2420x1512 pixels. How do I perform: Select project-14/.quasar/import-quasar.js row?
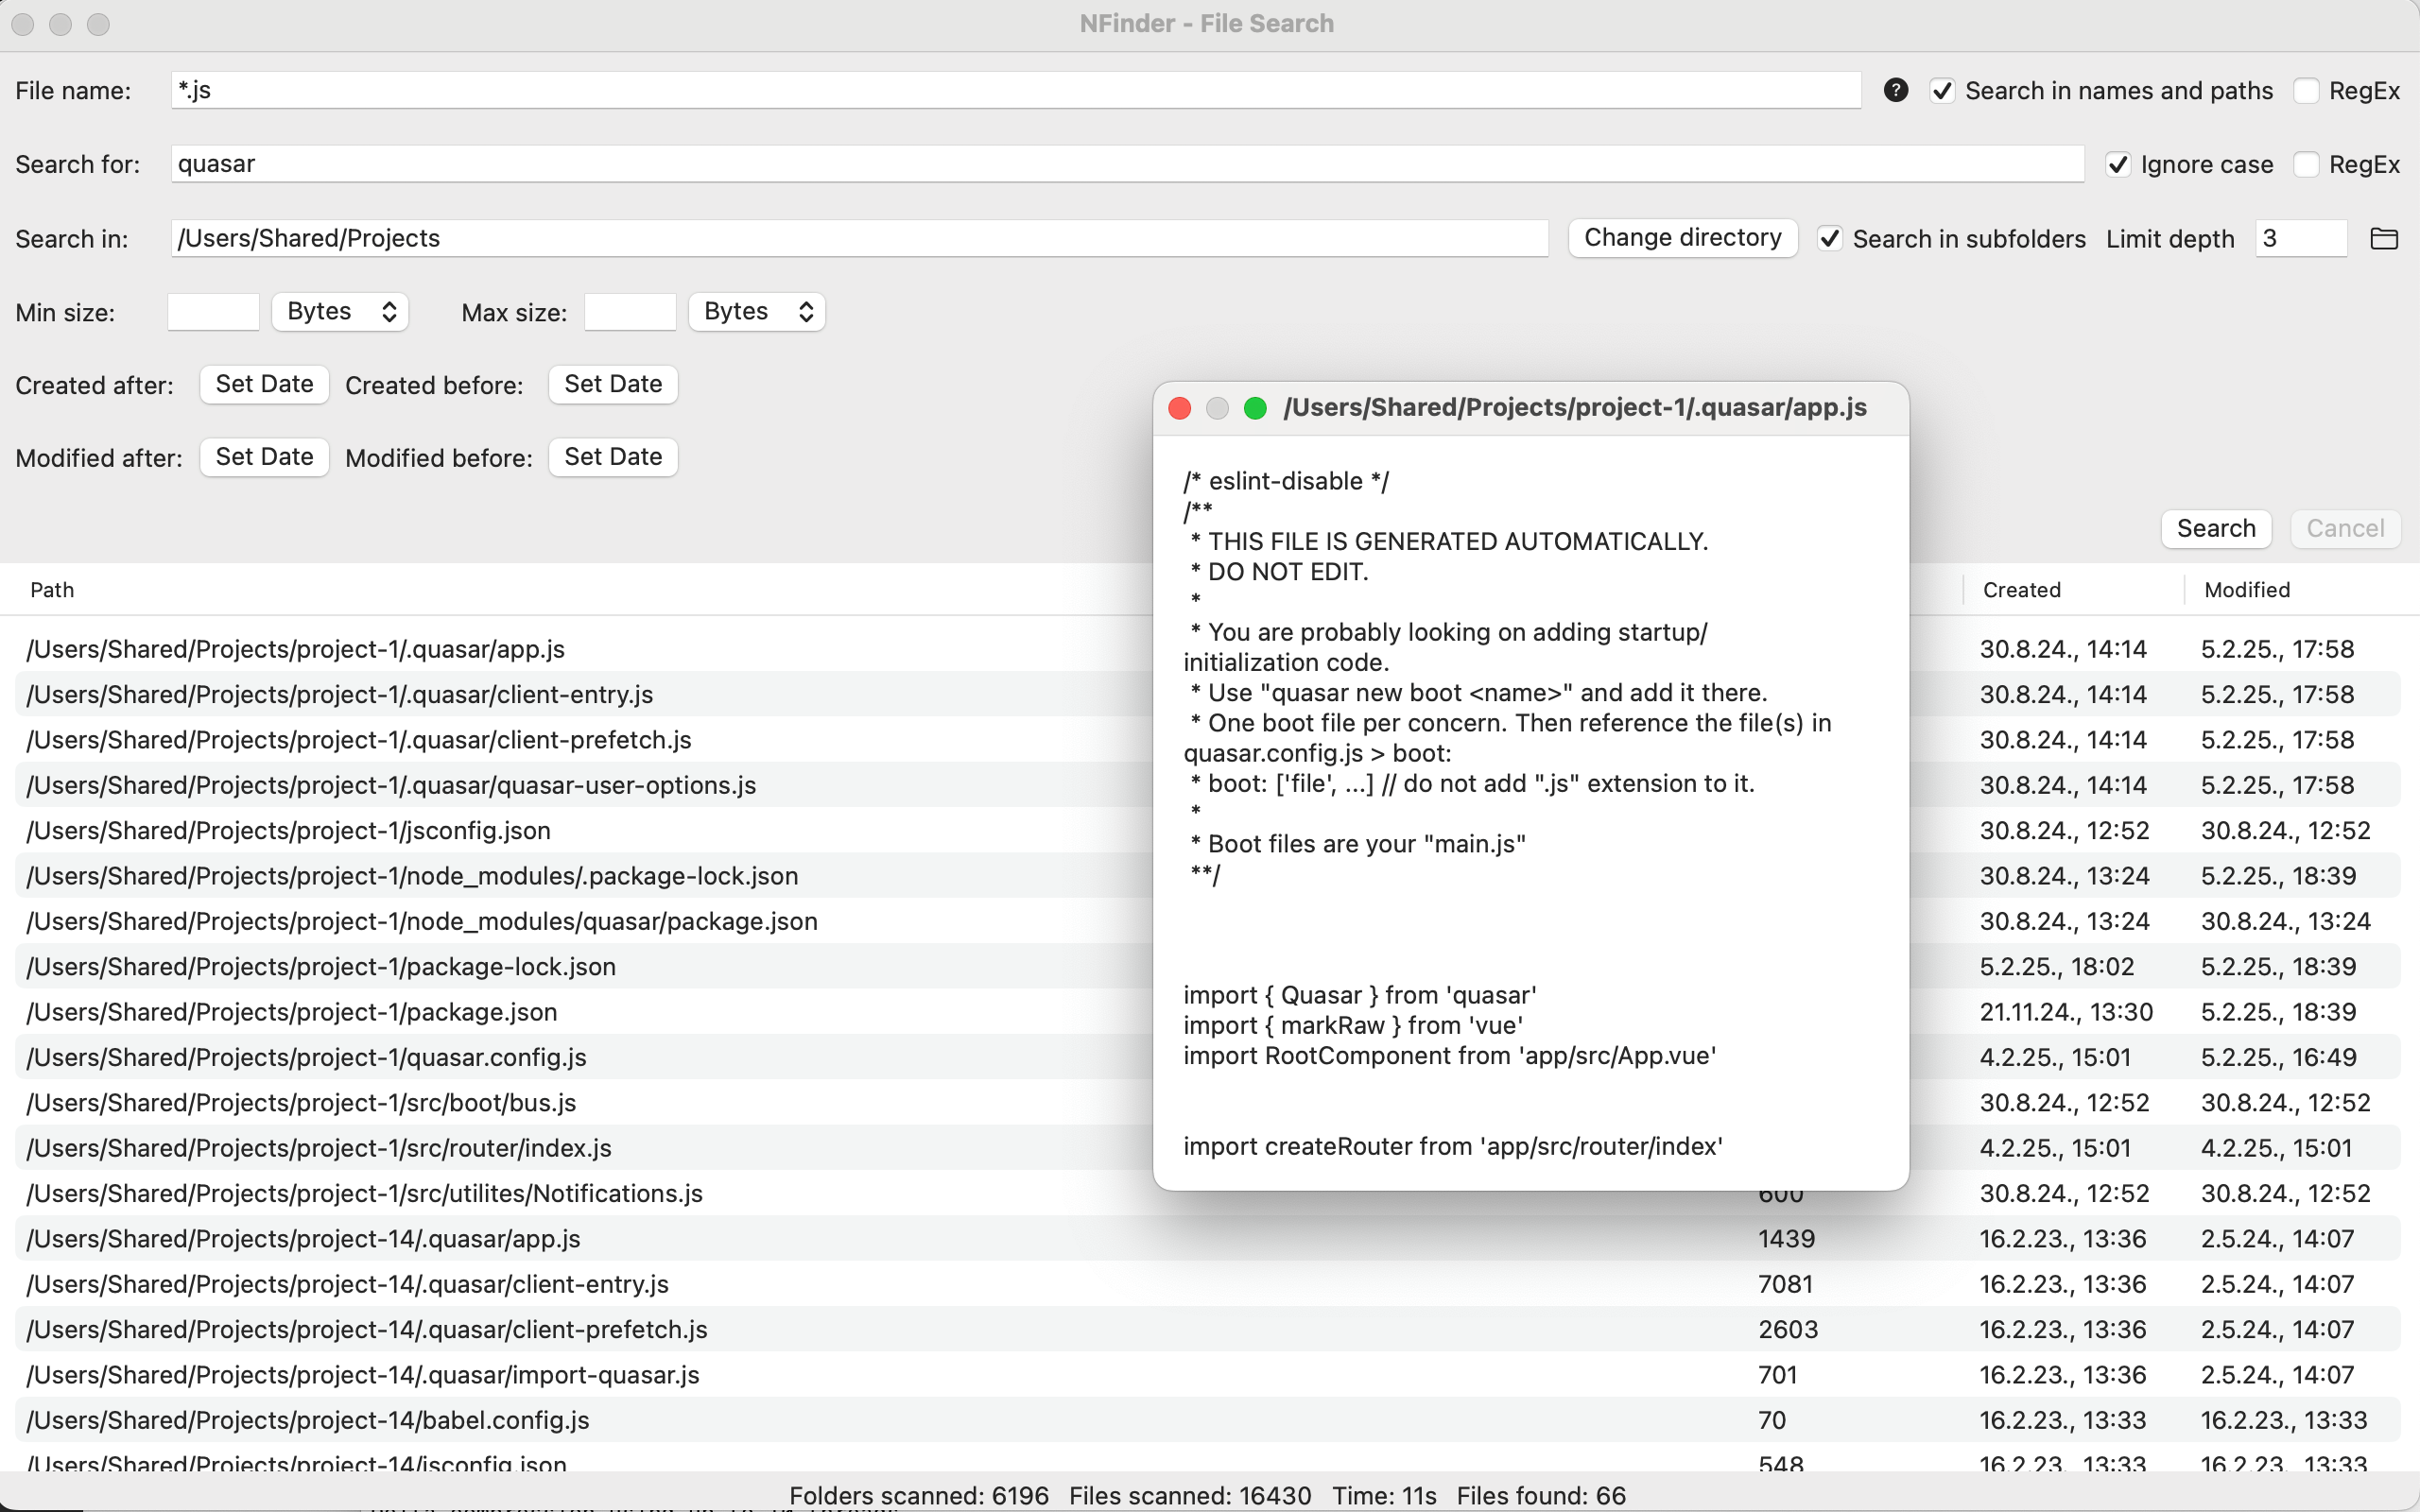pos(1208,1374)
